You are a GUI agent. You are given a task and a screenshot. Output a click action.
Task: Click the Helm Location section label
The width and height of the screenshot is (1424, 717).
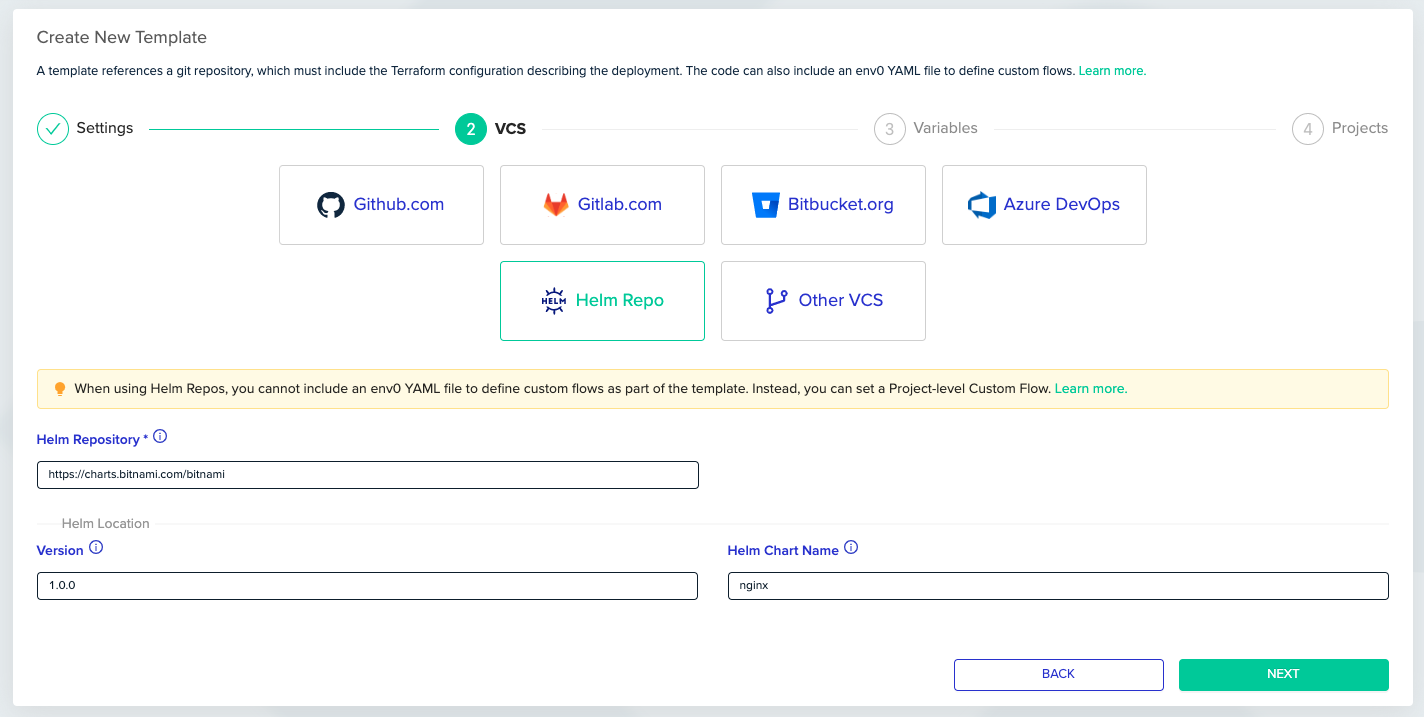click(106, 524)
